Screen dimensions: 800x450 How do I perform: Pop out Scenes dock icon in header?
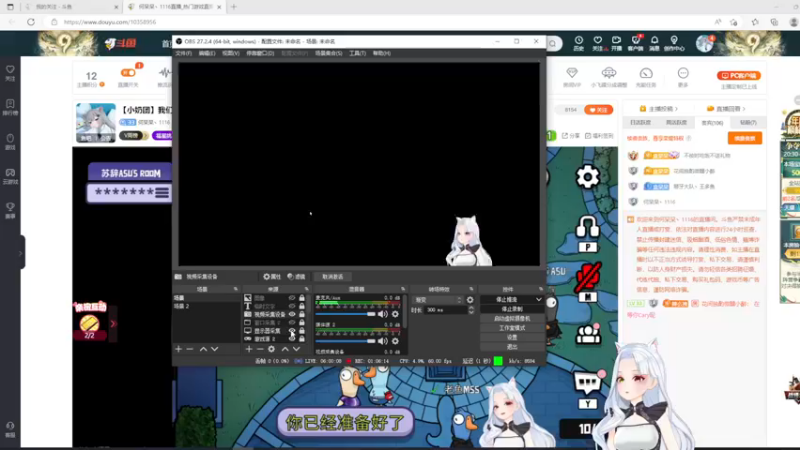tap(235, 289)
